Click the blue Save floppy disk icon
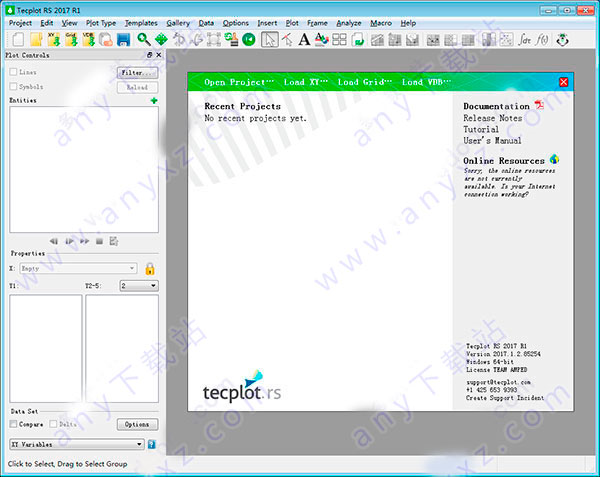600x477 pixels. pos(124,39)
